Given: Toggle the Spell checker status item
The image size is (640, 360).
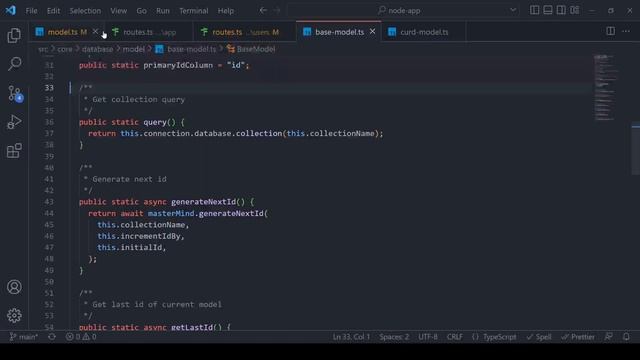Looking at the screenshot, I should tap(539, 337).
